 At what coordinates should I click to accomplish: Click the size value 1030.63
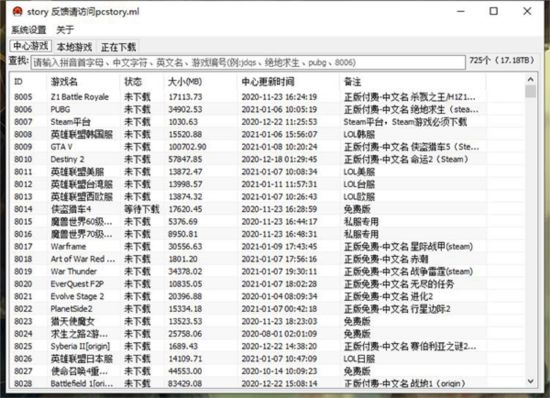coord(183,122)
